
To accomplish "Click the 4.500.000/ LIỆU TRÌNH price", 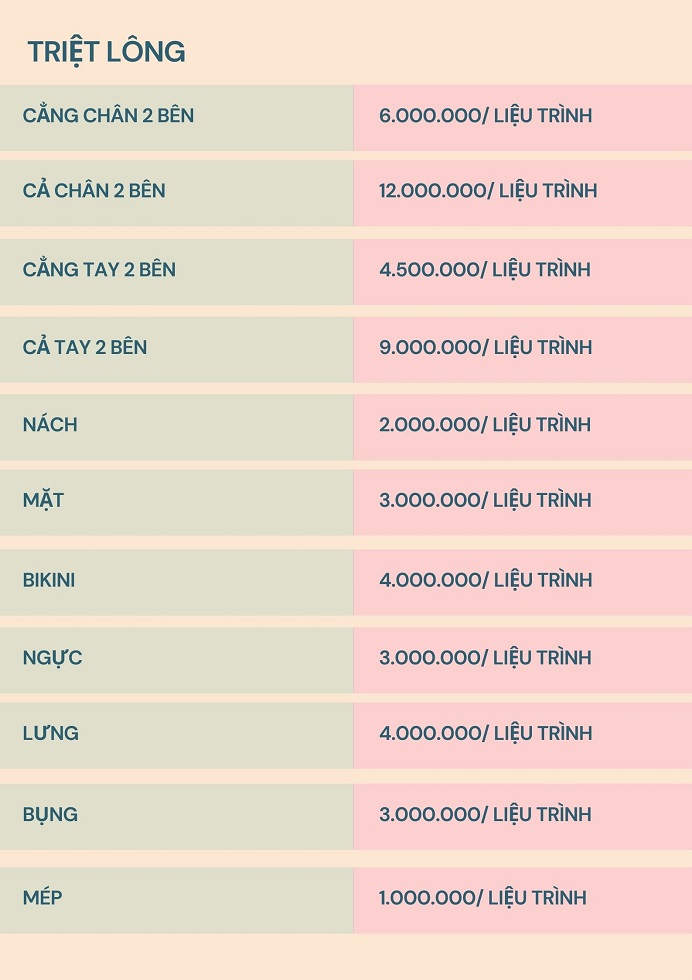I will (x=485, y=270).
